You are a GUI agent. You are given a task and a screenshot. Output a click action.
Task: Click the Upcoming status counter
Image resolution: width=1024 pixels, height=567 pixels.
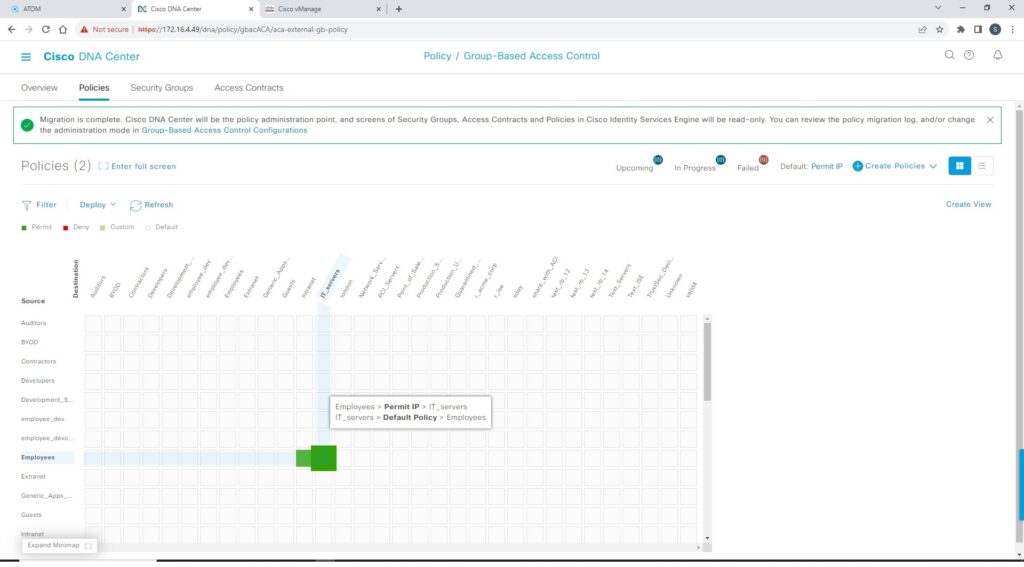pos(639,165)
